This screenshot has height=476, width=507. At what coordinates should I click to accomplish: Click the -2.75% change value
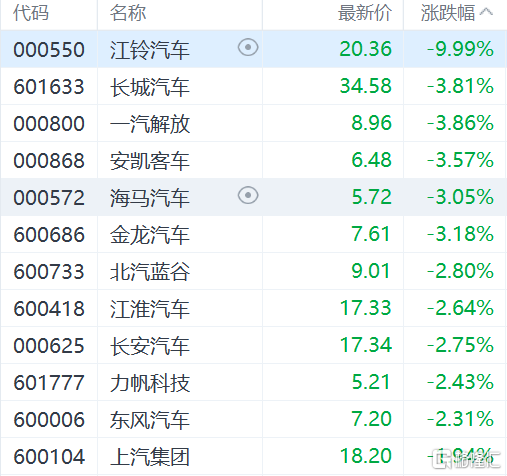pyautogui.click(x=460, y=345)
